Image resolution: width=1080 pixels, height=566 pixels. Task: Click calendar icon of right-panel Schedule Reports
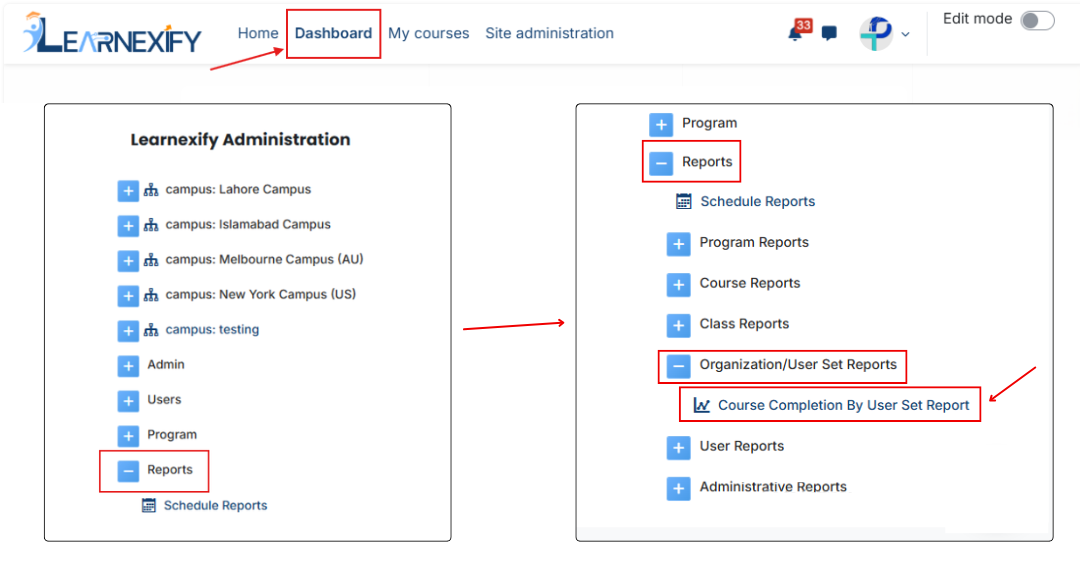[x=683, y=201]
